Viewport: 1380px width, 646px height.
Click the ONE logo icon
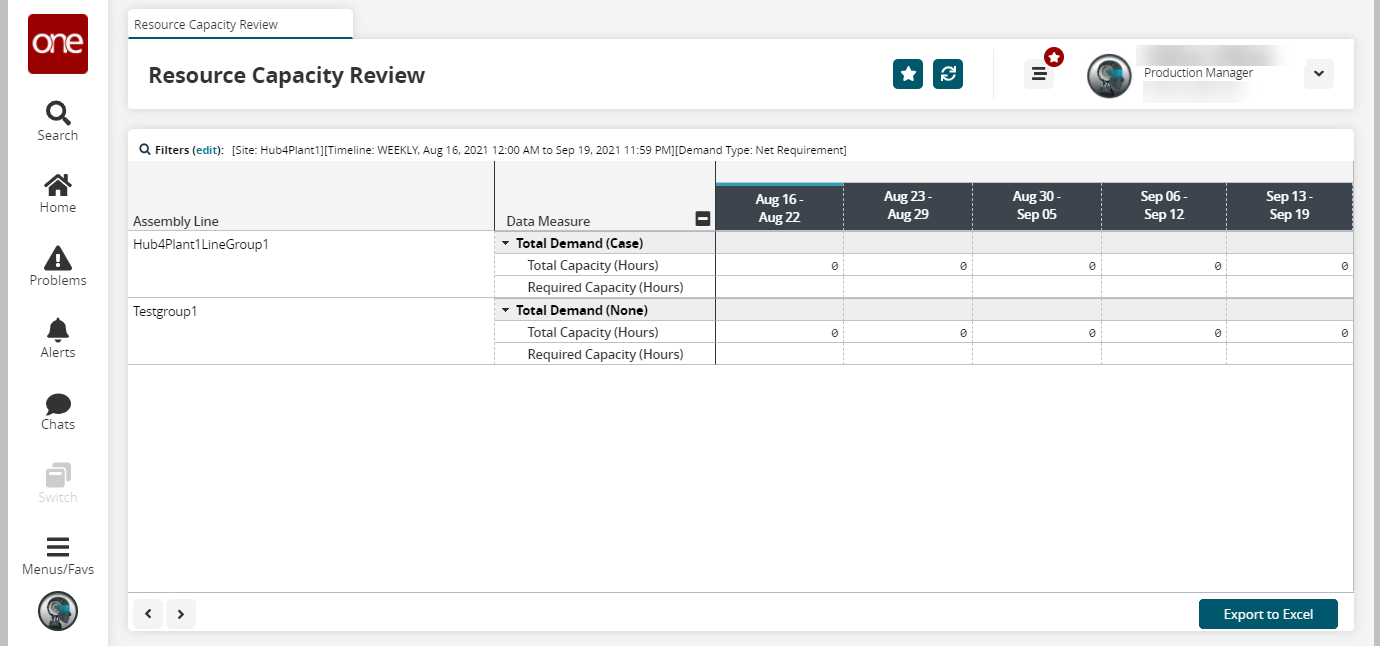pyautogui.click(x=57, y=44)
